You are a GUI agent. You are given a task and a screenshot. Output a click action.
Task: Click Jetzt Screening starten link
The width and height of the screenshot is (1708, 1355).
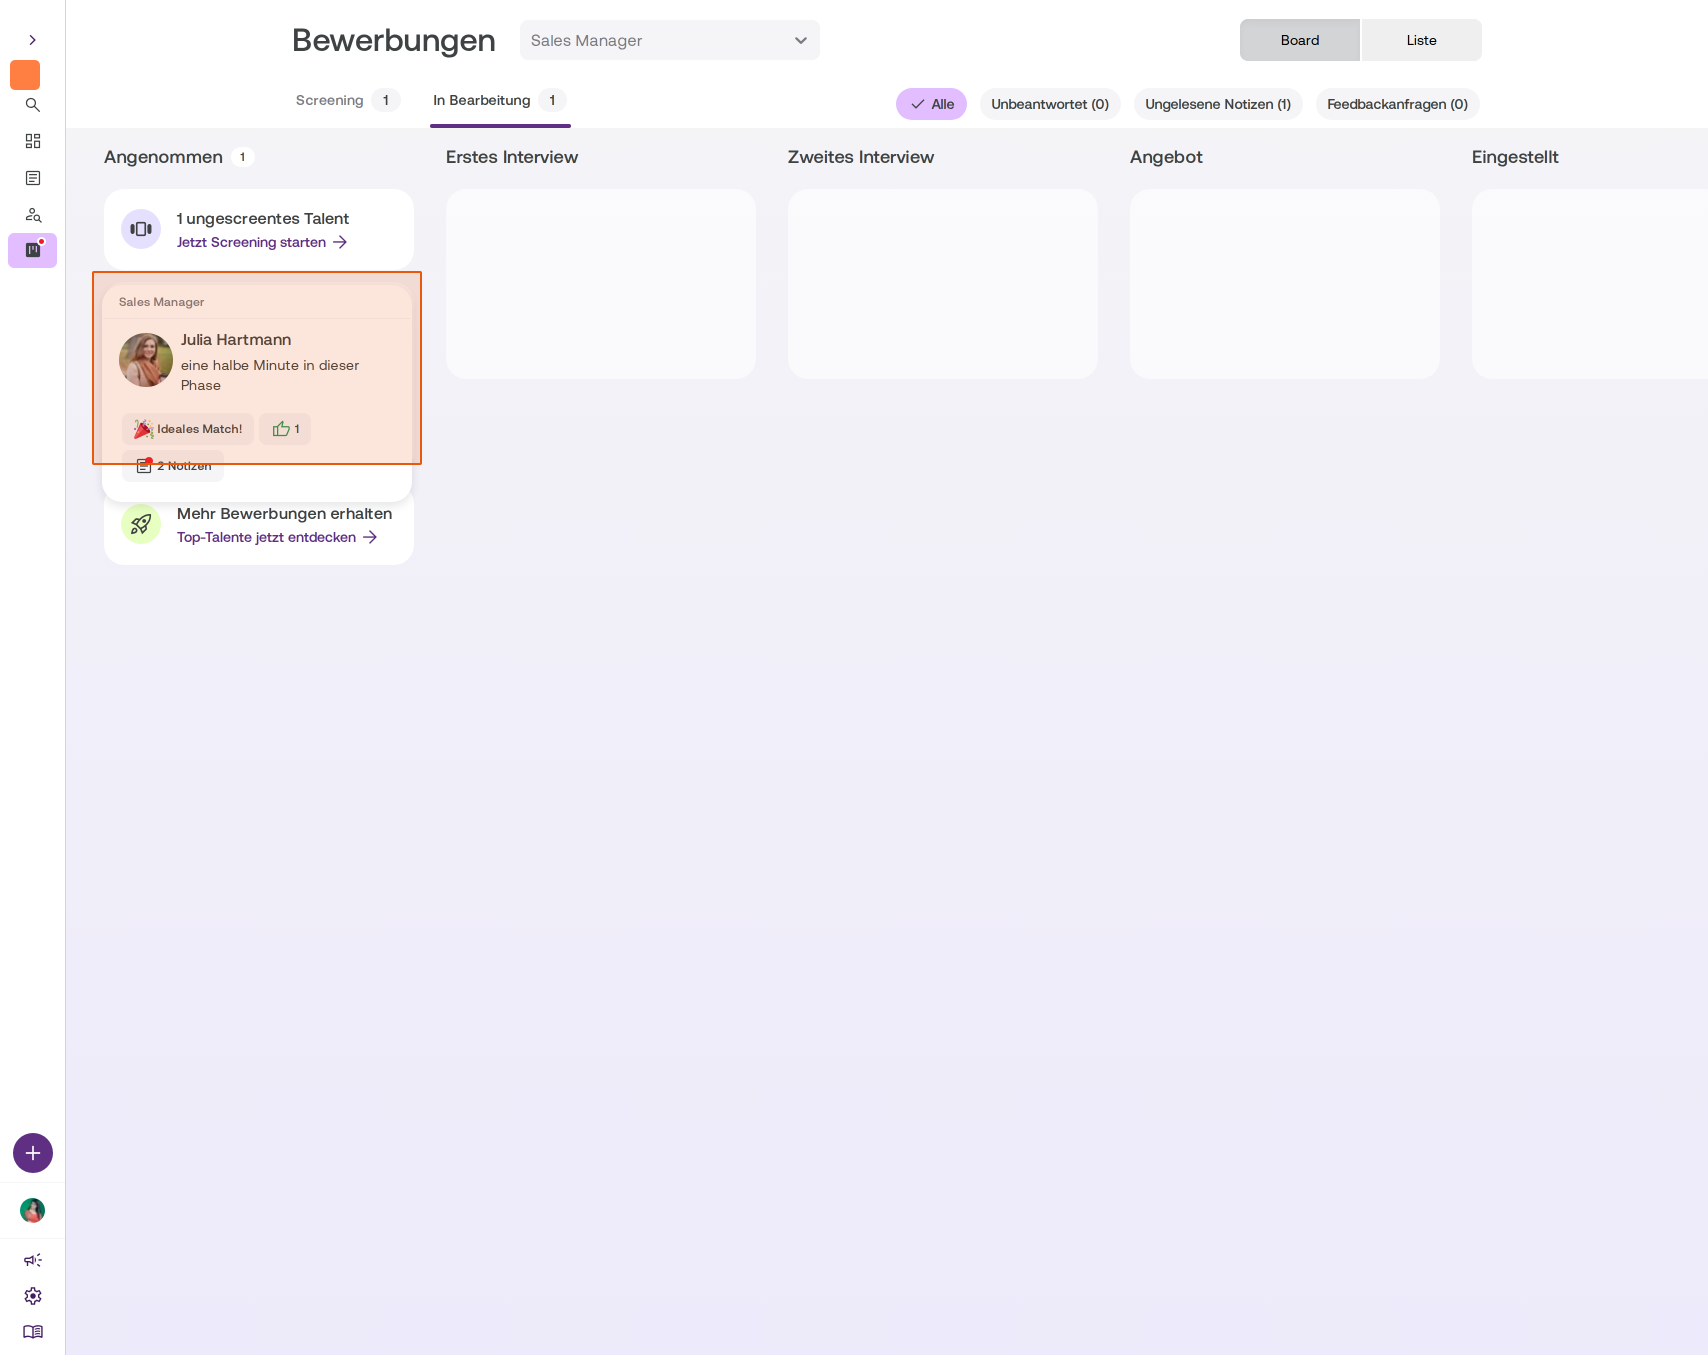click(262, 242)
